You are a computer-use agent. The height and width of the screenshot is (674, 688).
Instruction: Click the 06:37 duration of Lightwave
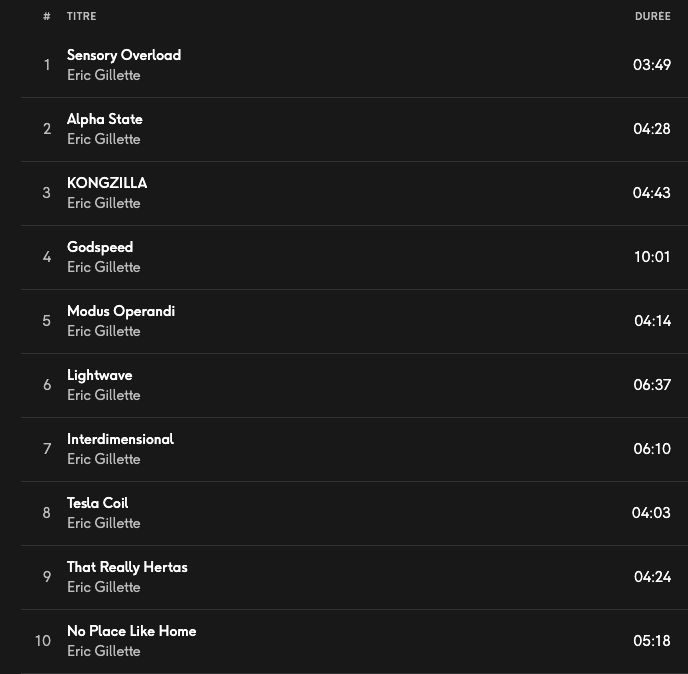pos(652,385)
